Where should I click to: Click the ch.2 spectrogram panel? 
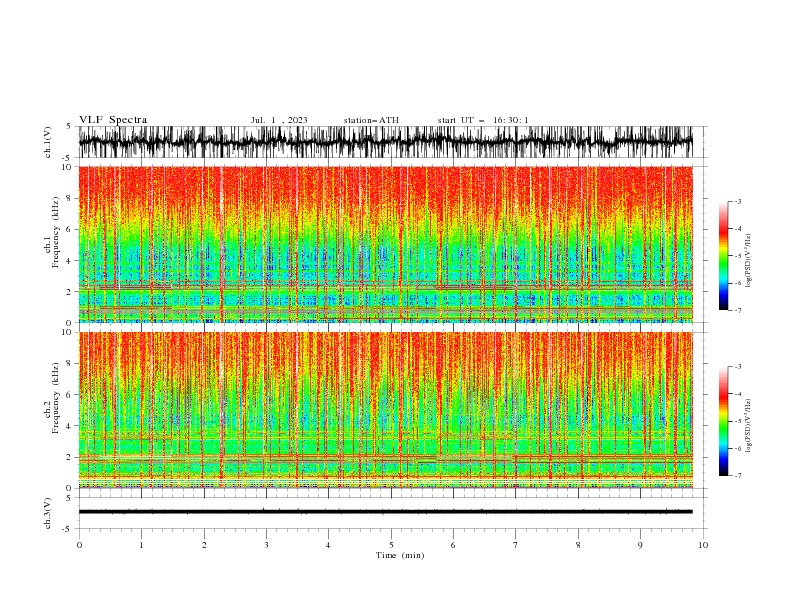[x=385, y=410]
